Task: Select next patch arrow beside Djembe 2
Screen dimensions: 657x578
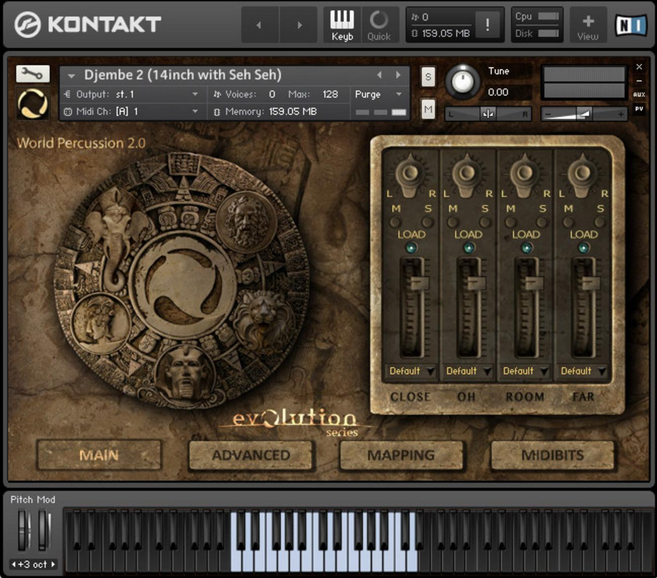Action: (398, 75)
